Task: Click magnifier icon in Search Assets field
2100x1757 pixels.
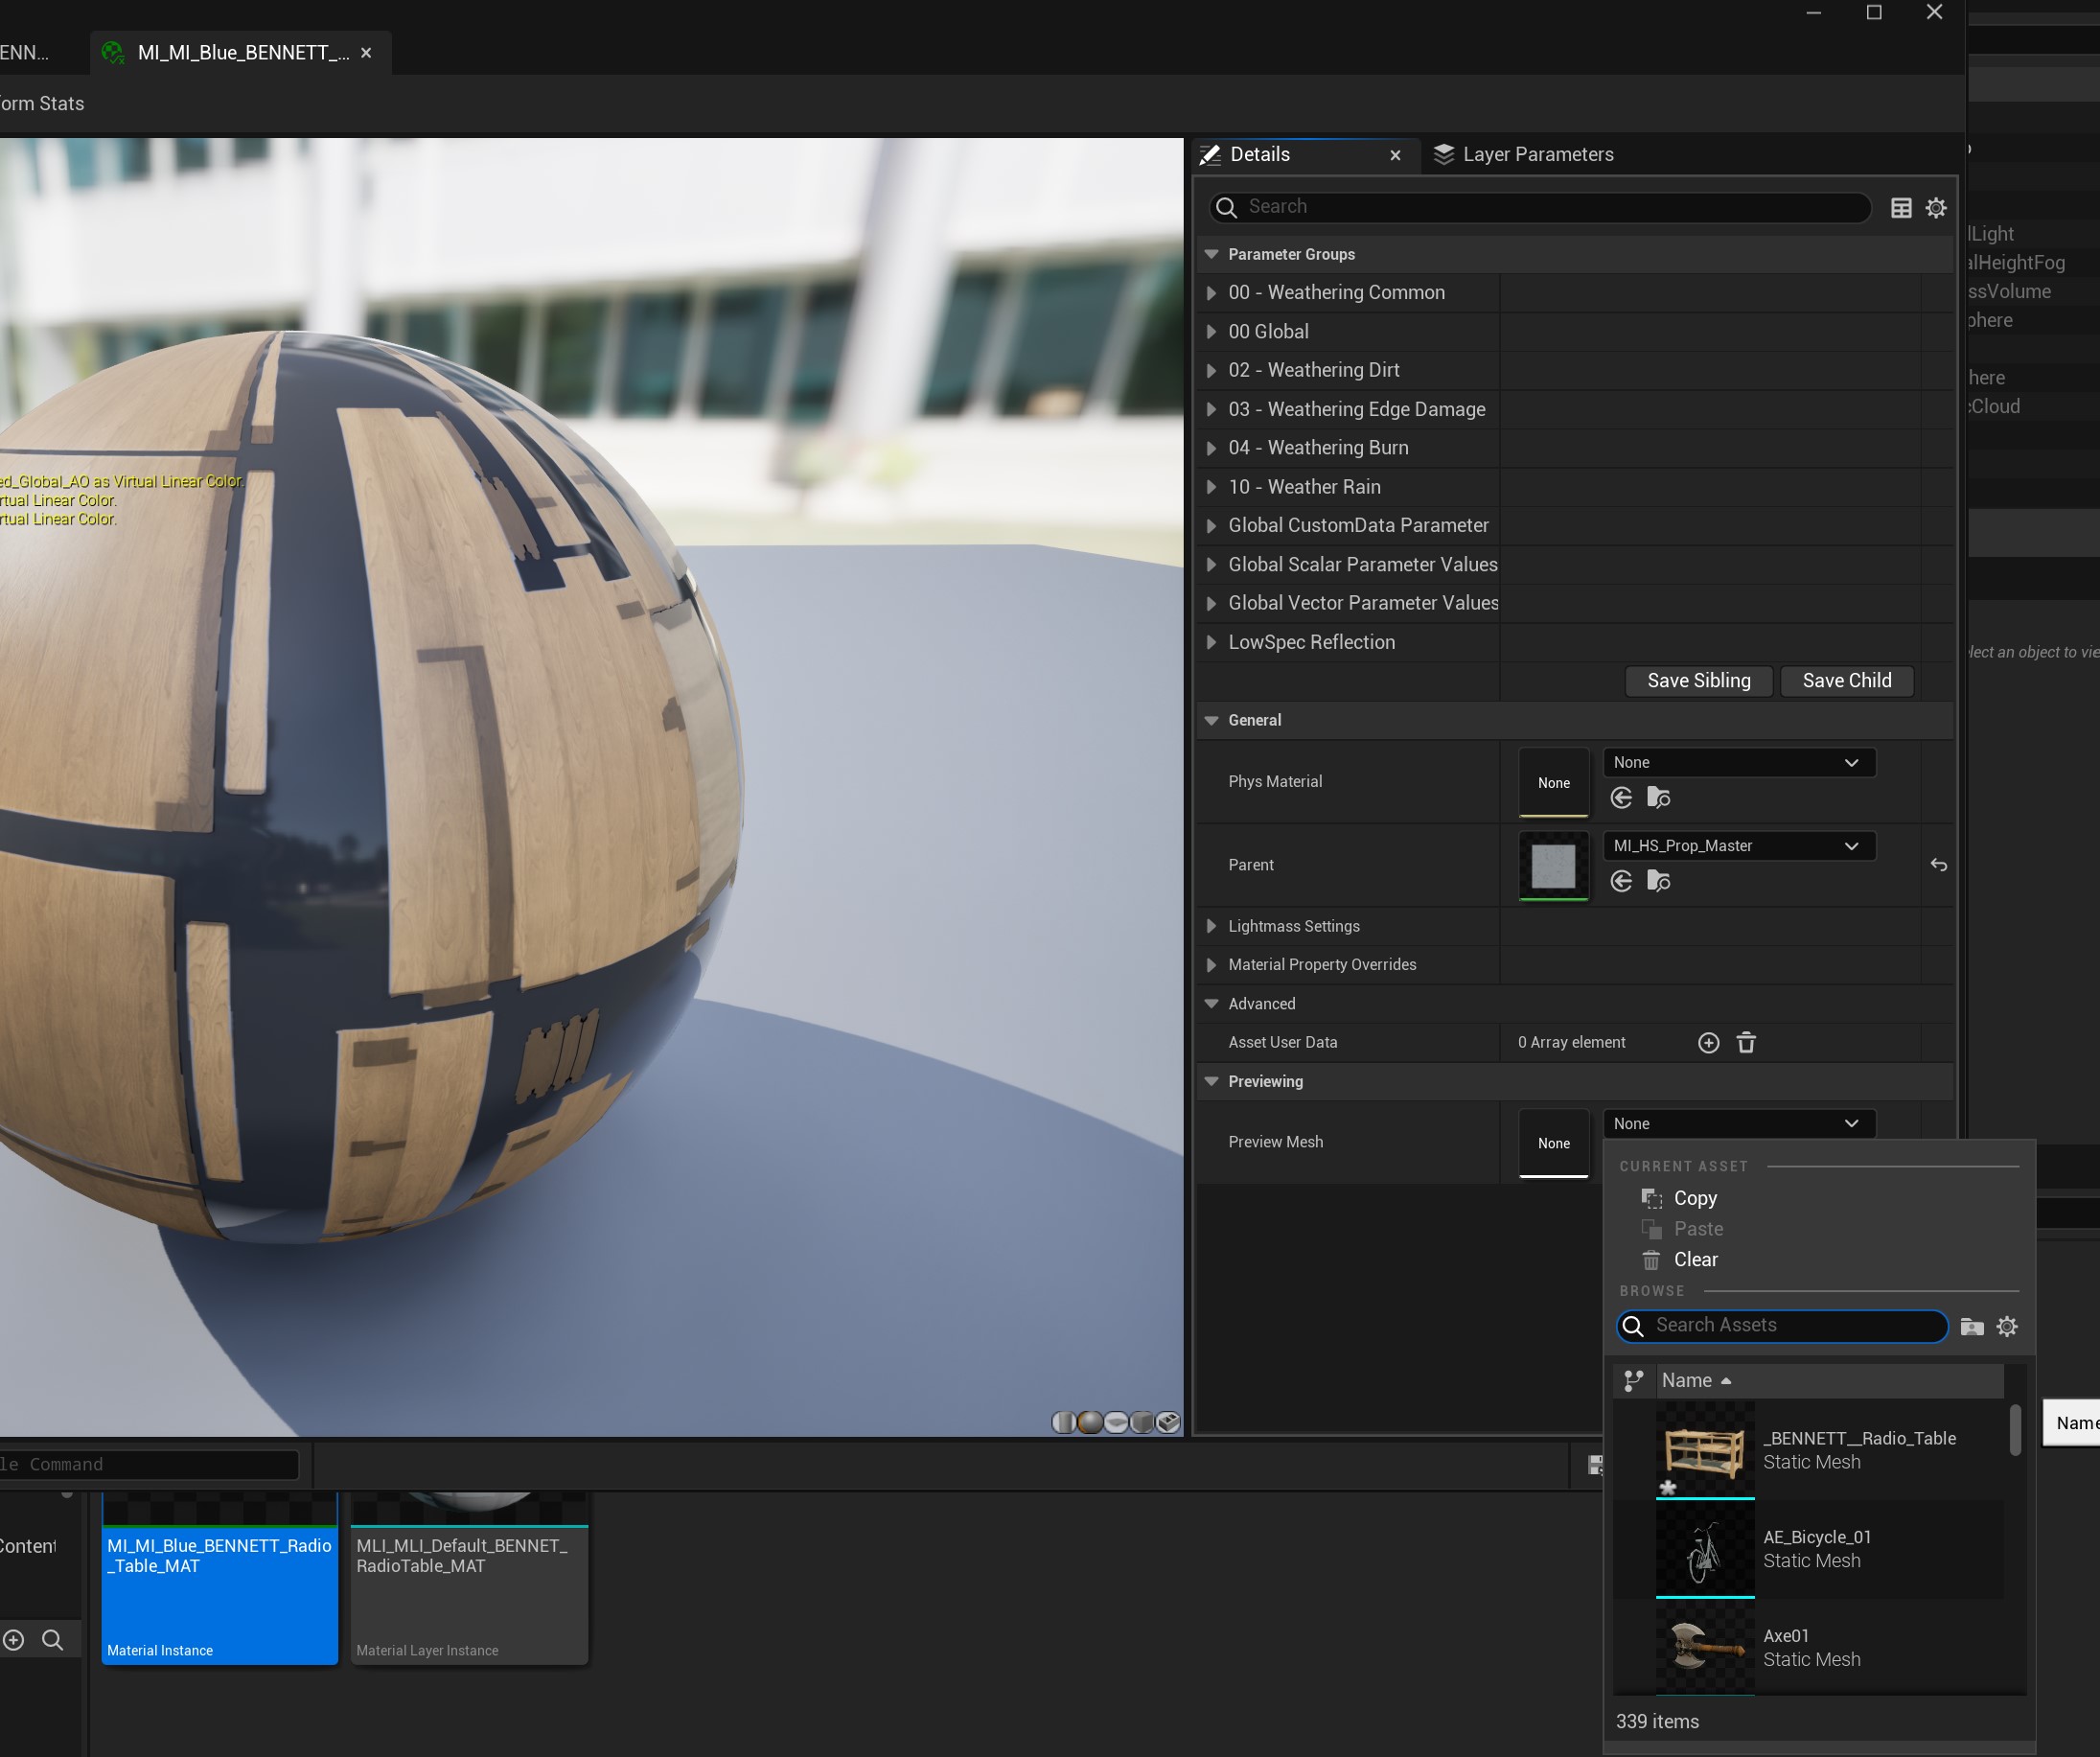Action: 1633,1326
